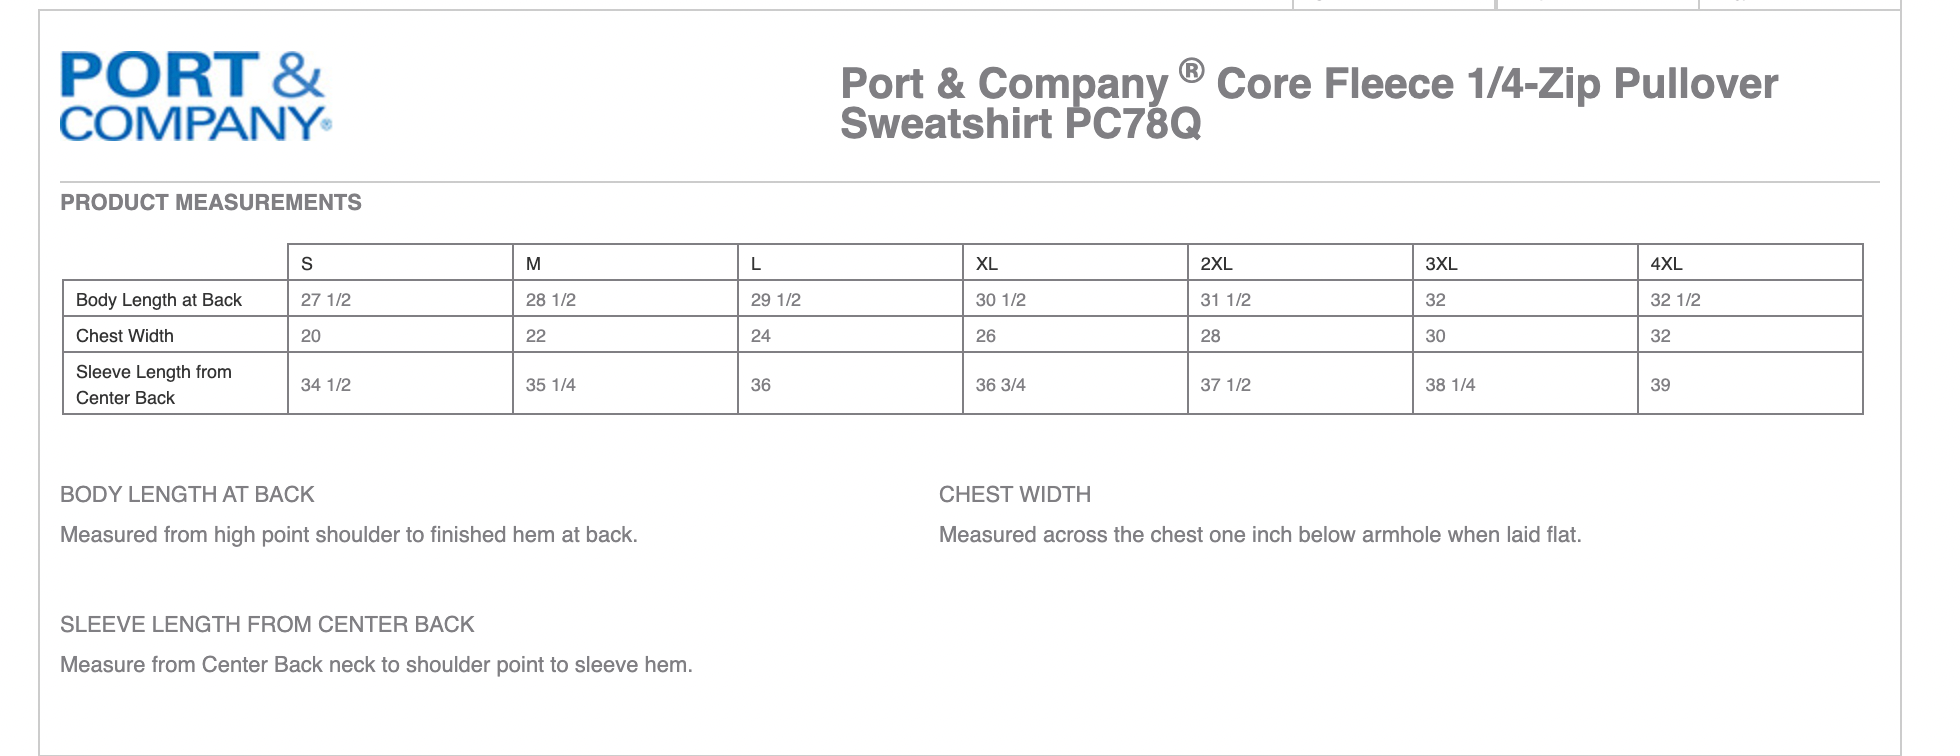Click the 27 1/2 body length cell
1960x756 pixels.
coord(326,300)
